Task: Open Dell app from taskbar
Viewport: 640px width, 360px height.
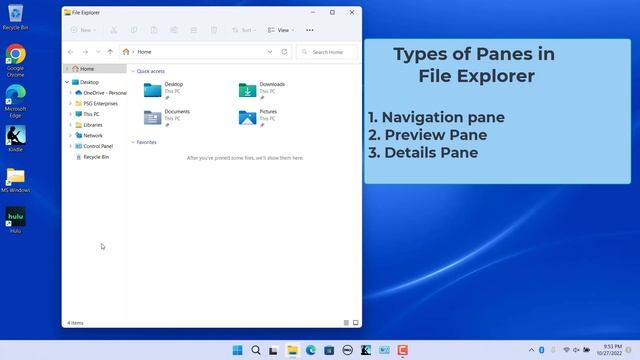Action: tap(347, 350)
